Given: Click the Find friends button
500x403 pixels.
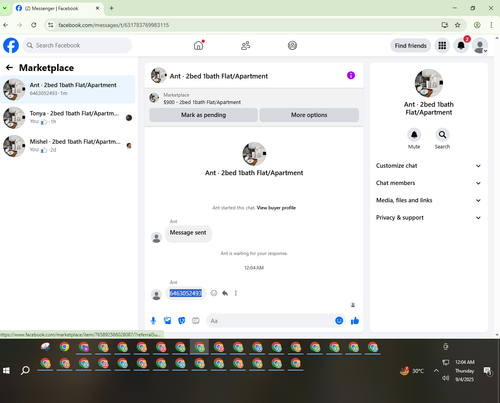Looking at the screenshot, I should click(410, 46).
